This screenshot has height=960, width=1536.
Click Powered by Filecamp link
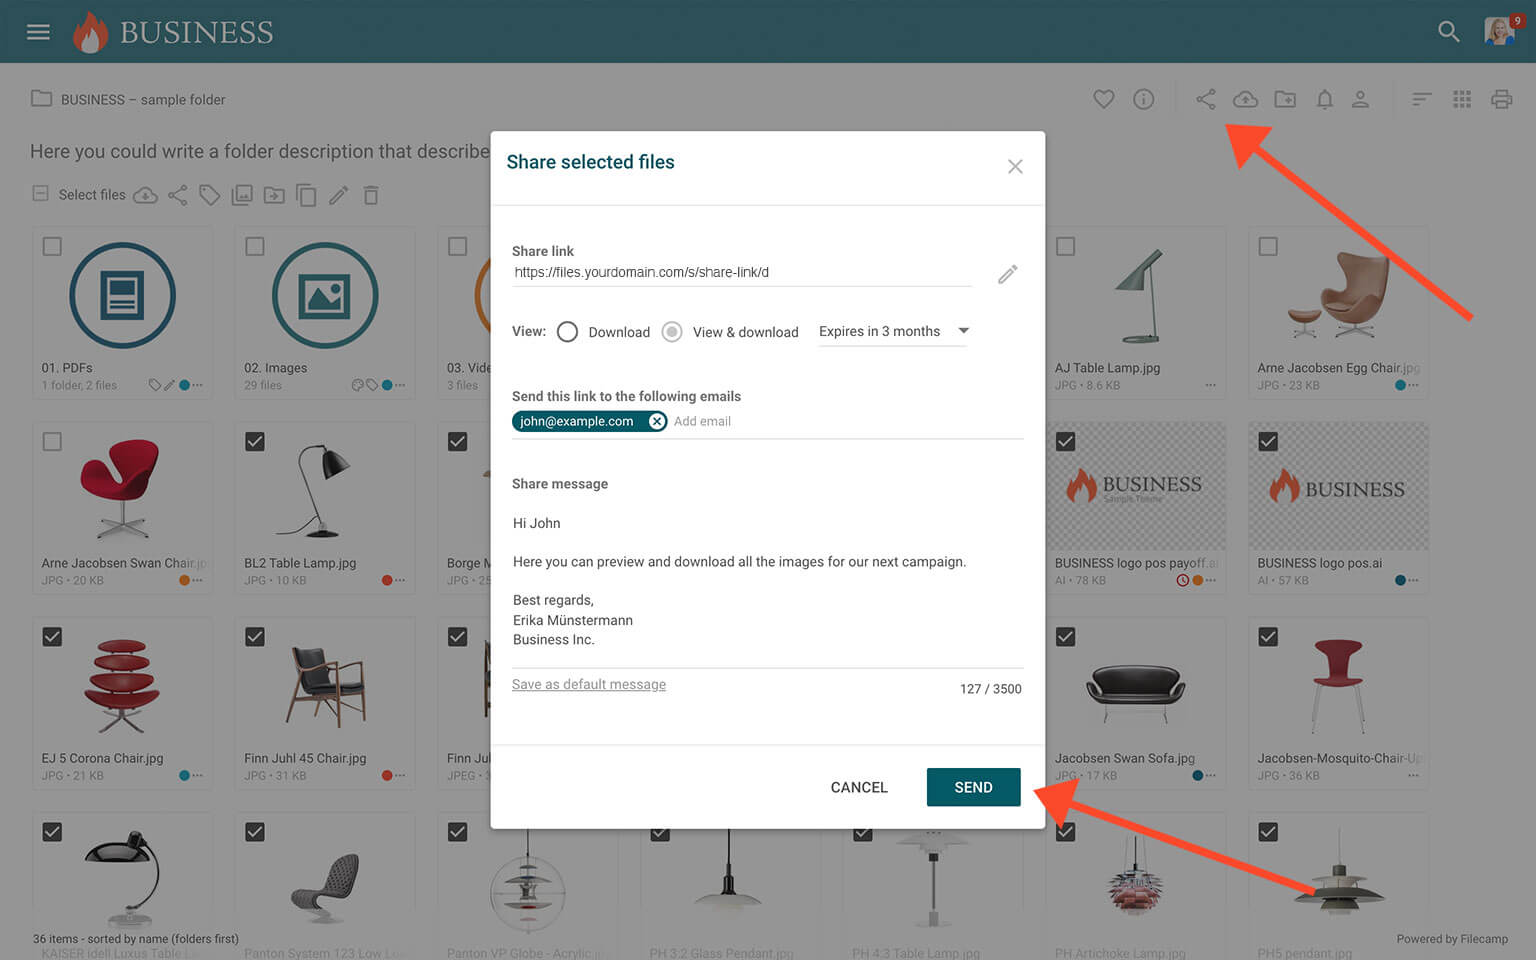click(1452, 939)
